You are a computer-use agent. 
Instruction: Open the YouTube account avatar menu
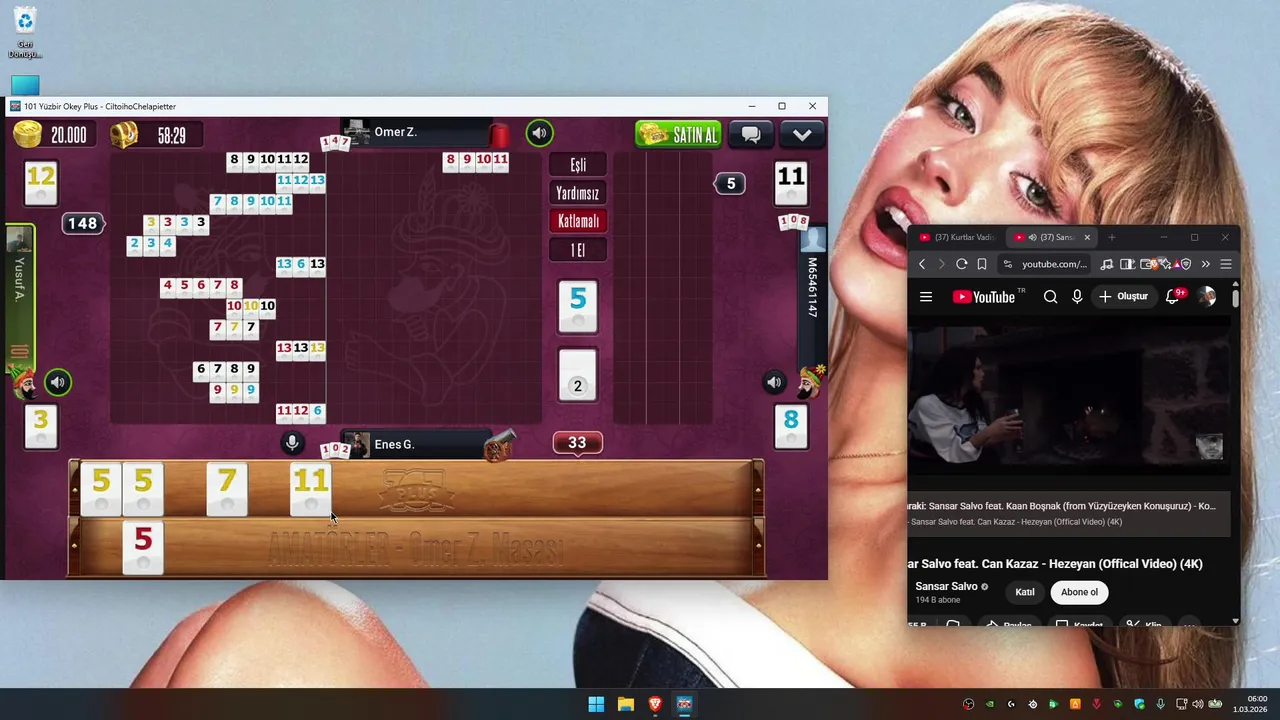(x=1208, y=297)
